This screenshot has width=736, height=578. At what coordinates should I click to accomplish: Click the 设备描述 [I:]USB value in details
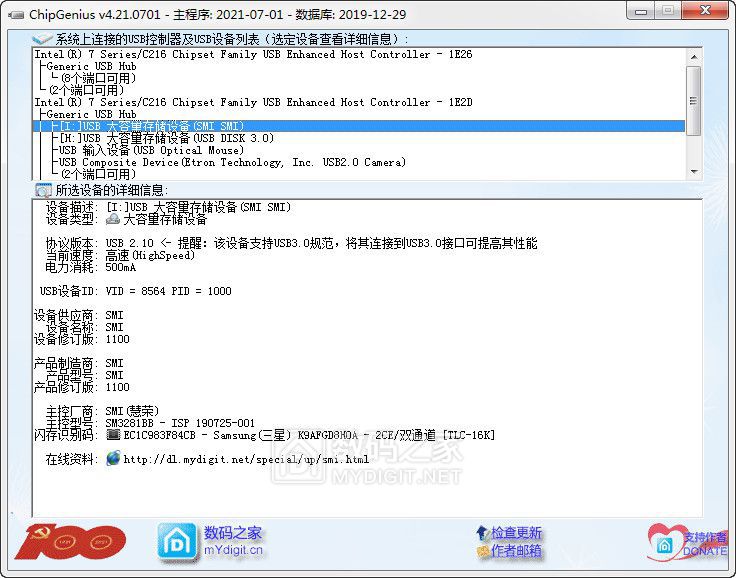(x=199, y=207)
